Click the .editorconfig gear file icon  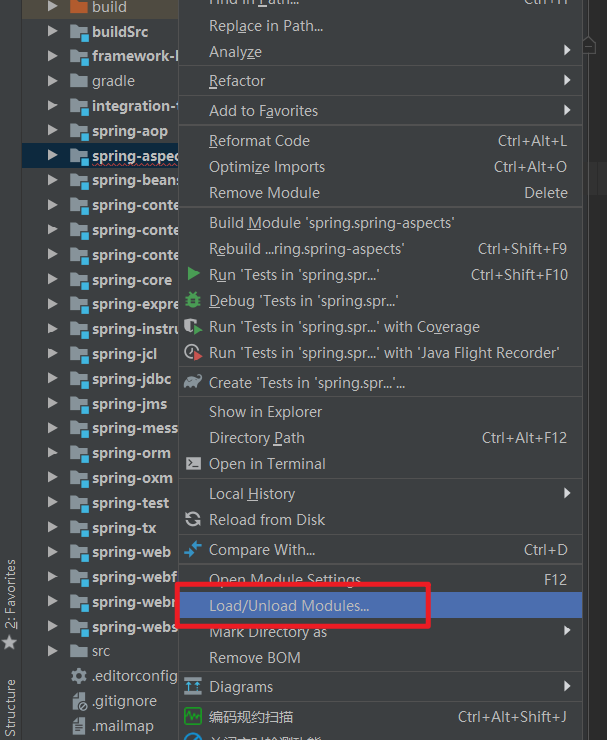[79, 676]
